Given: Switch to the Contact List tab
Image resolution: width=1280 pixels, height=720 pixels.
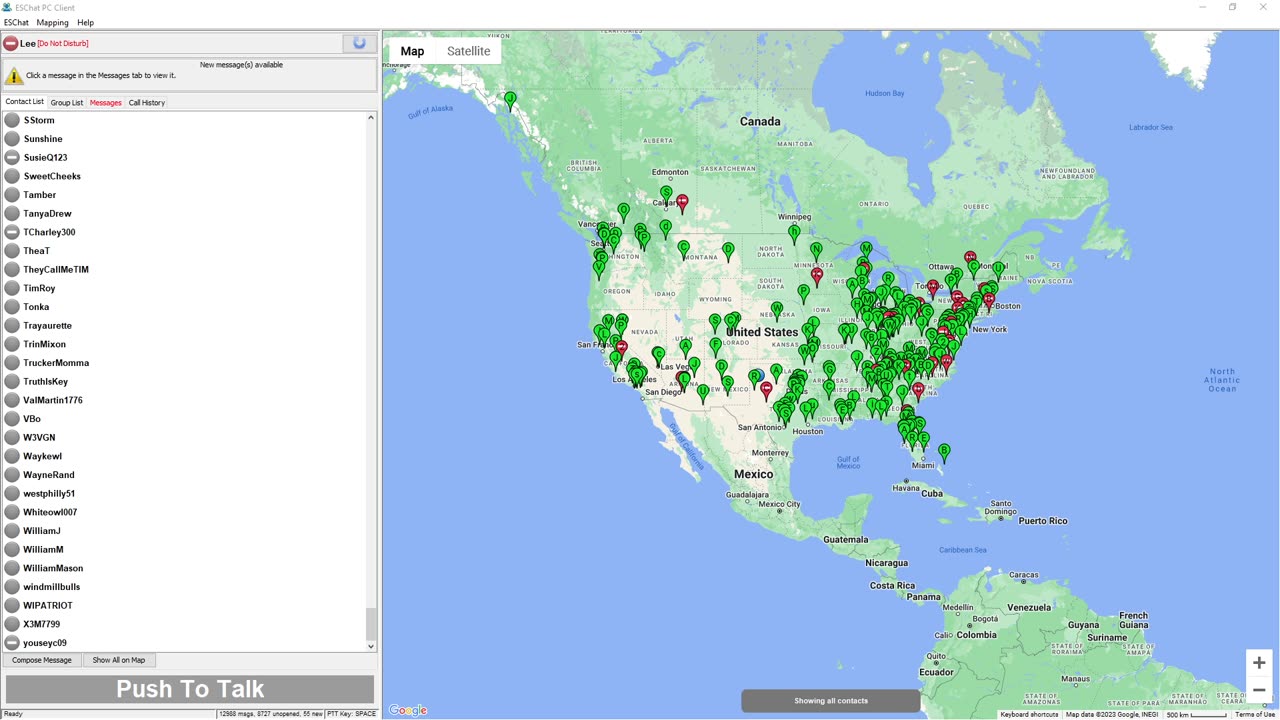Looking at the screenshot, I should 25,102.
